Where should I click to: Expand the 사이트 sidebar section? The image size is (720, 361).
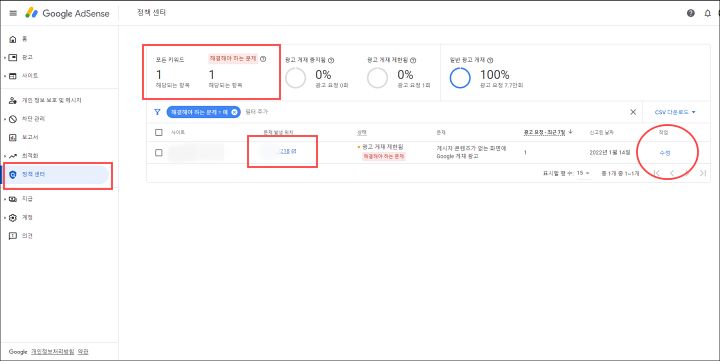pyautogui.click(x=5, y=76)
